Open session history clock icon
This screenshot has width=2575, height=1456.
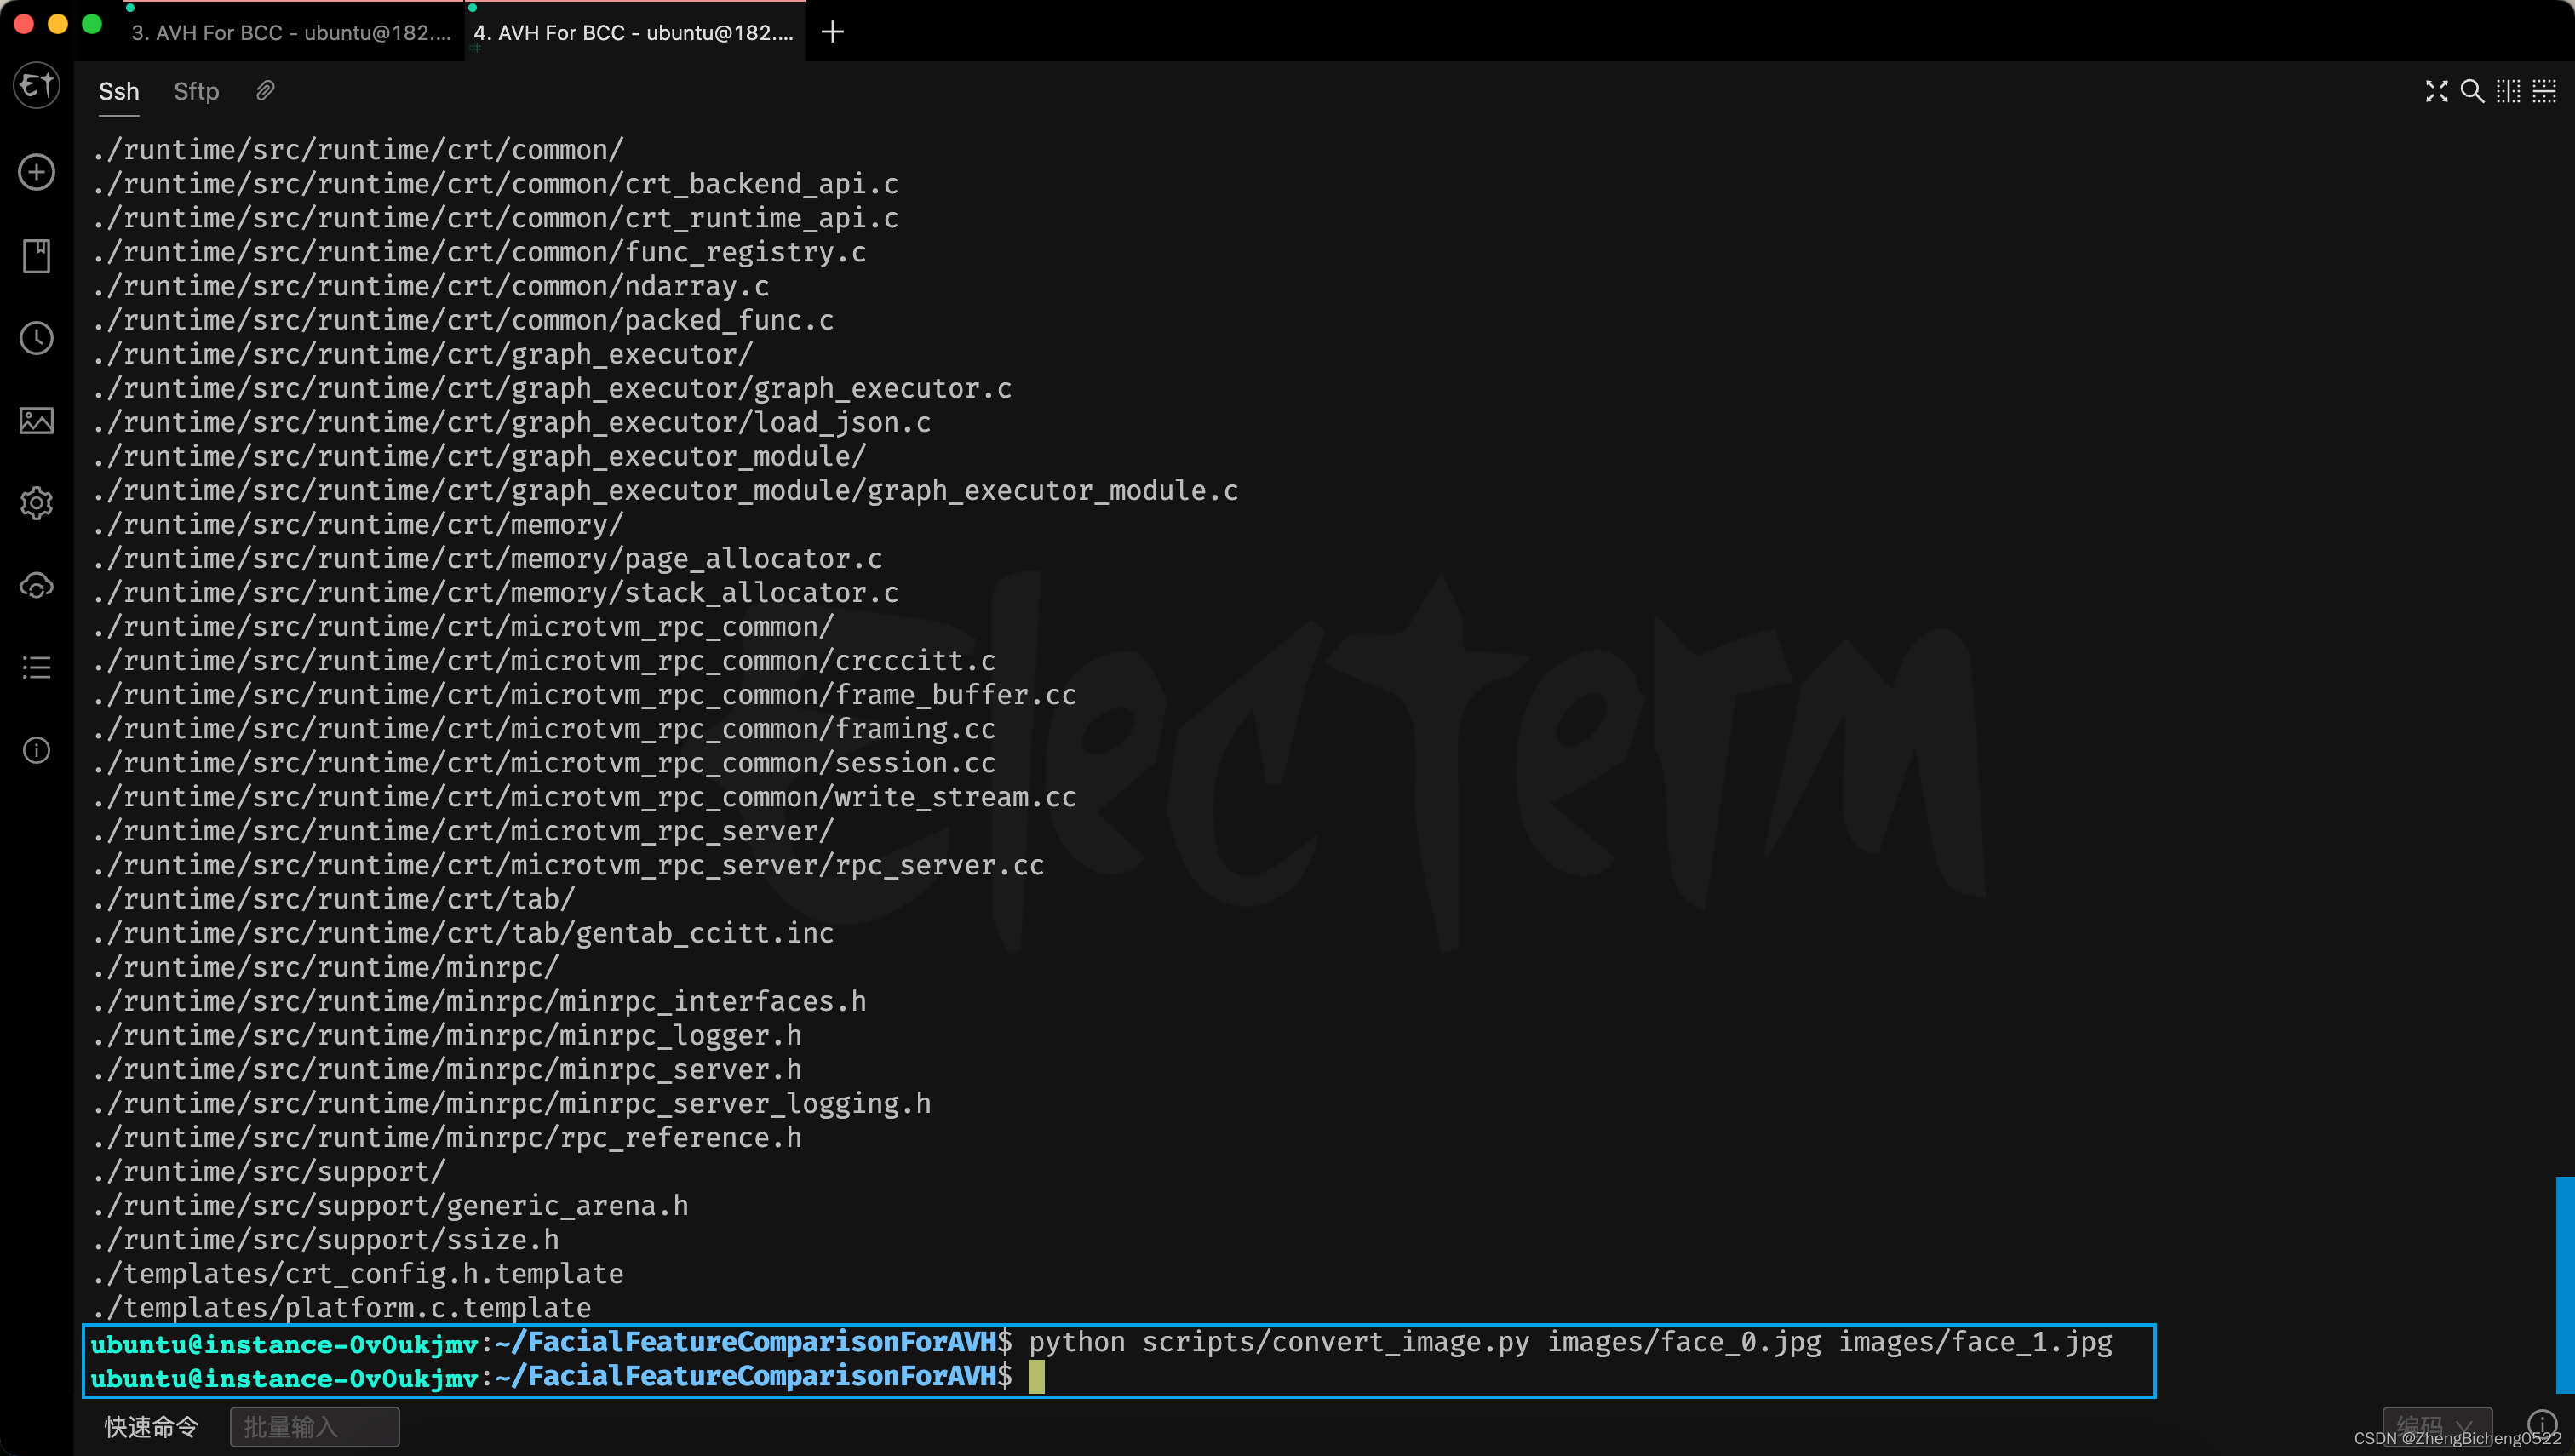coord(37,338)
